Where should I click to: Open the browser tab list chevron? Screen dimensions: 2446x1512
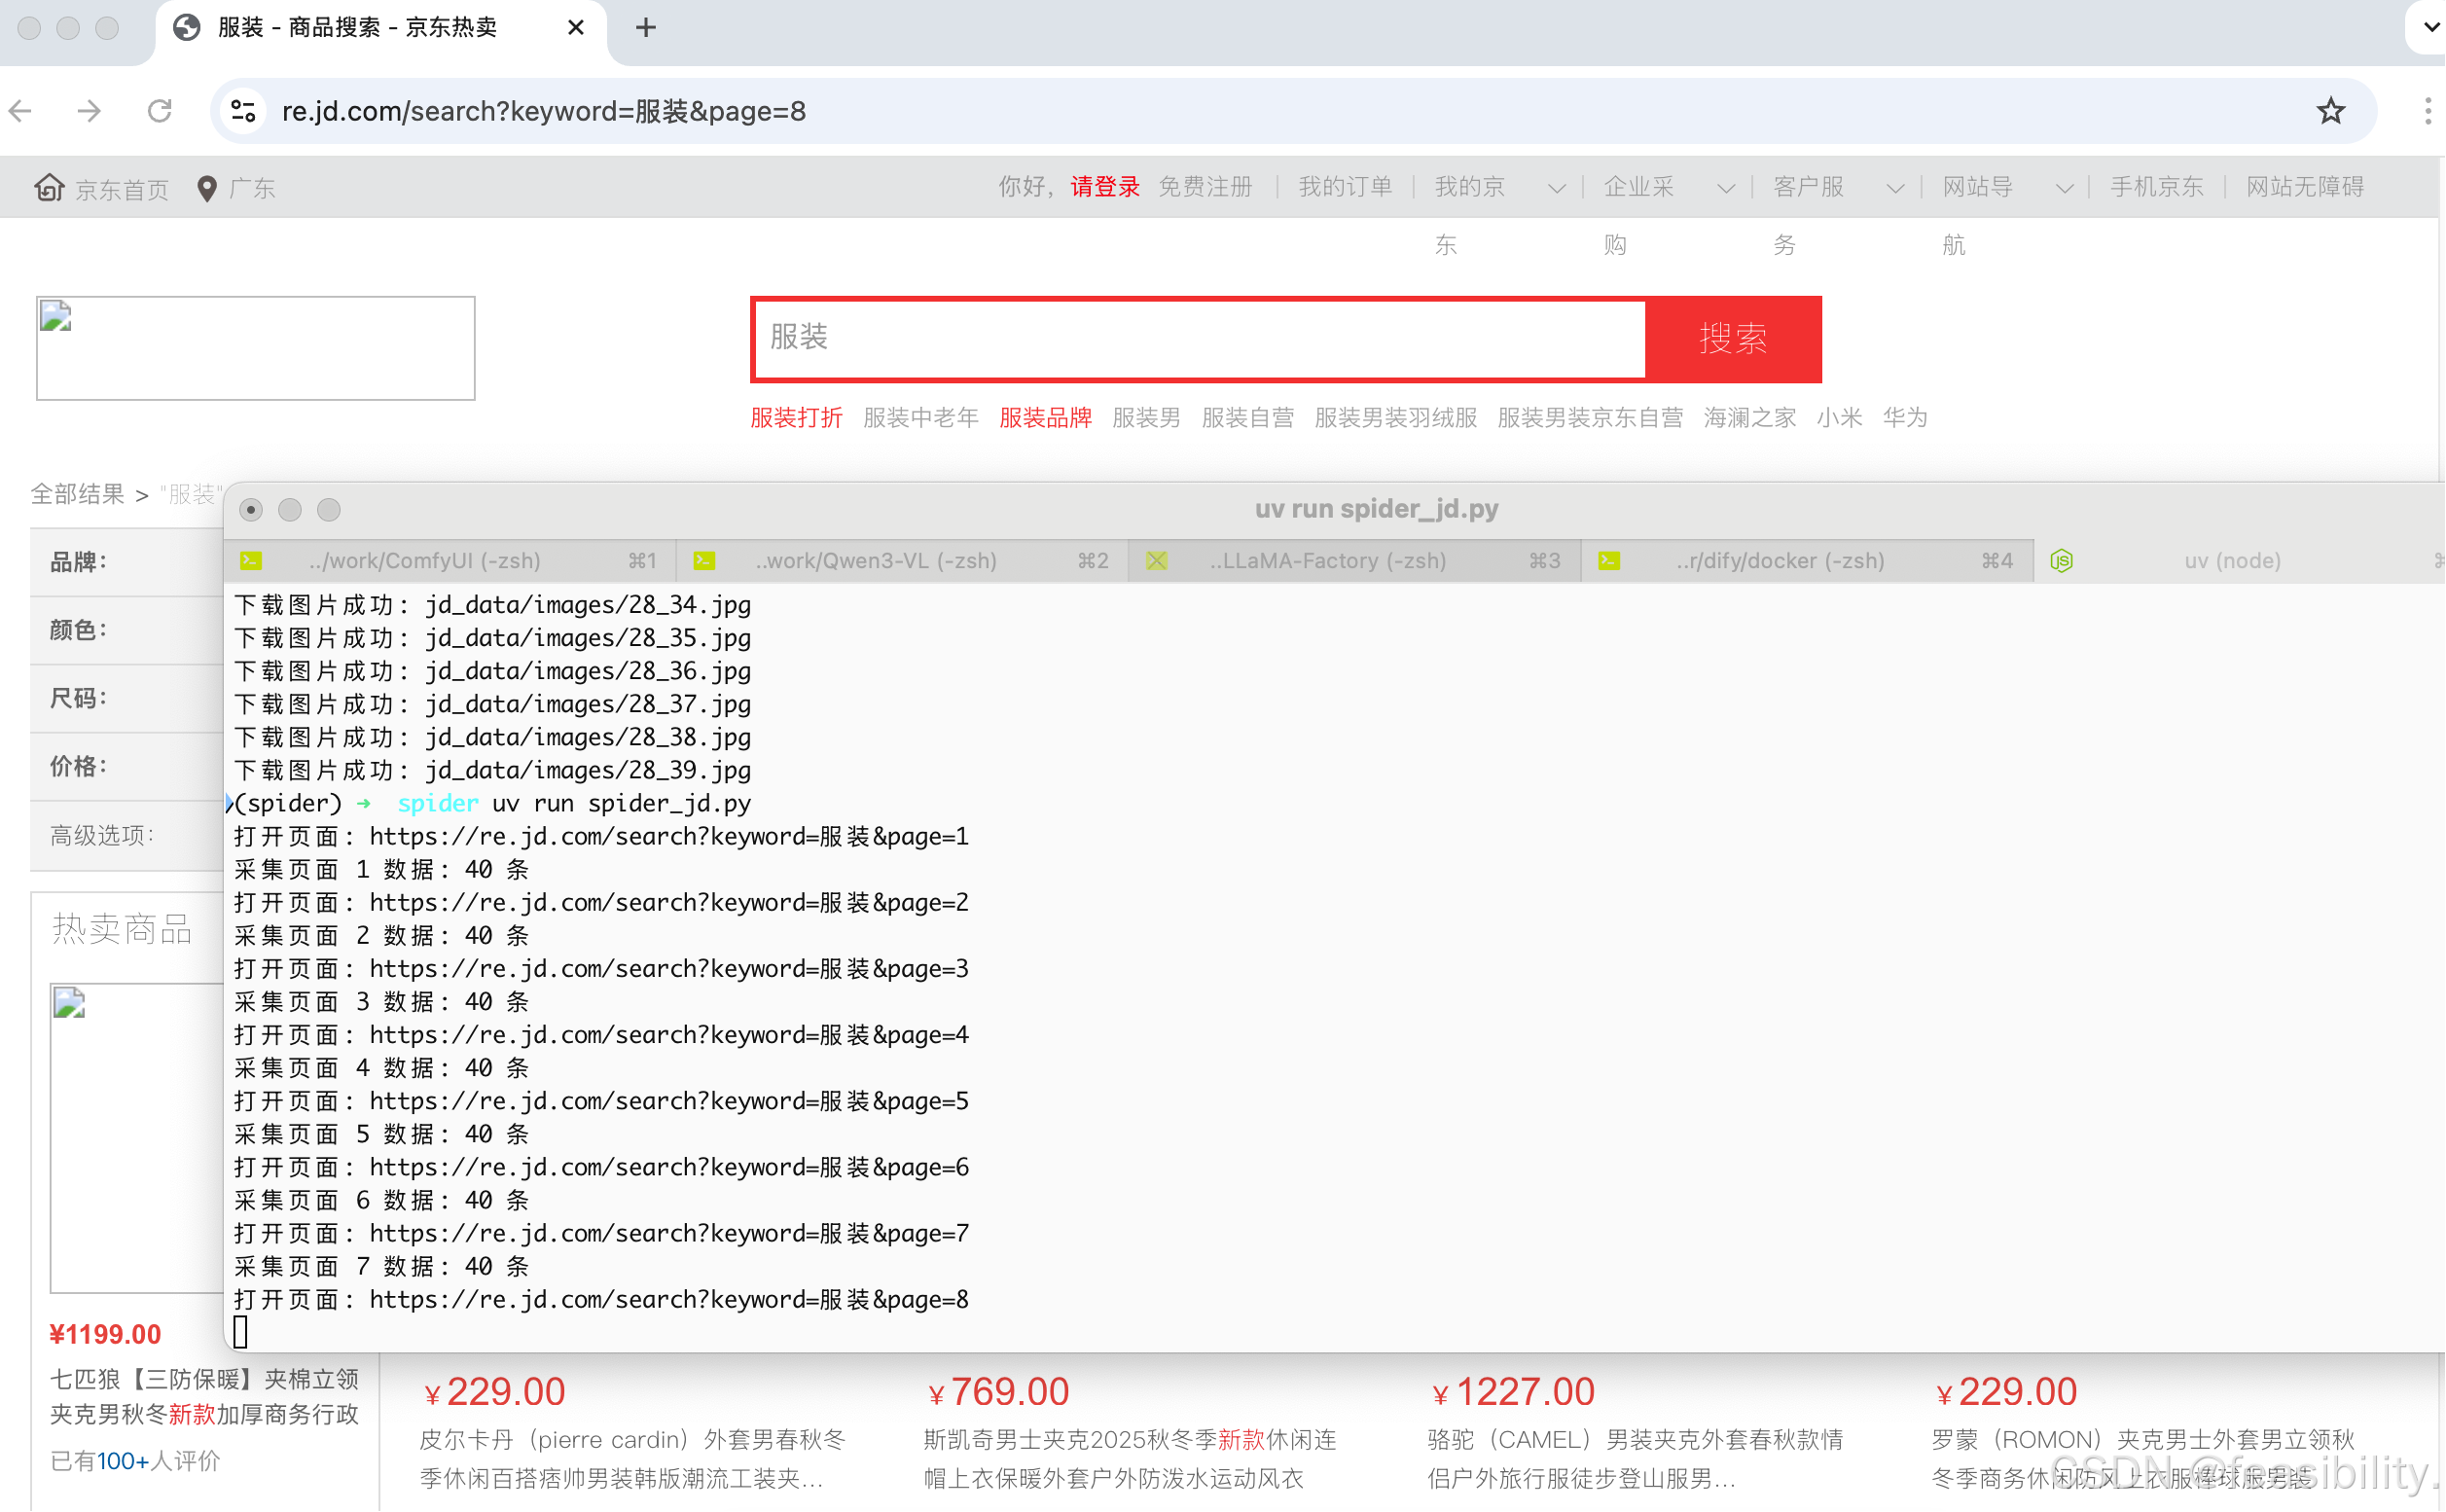[x=2431, y=28]
